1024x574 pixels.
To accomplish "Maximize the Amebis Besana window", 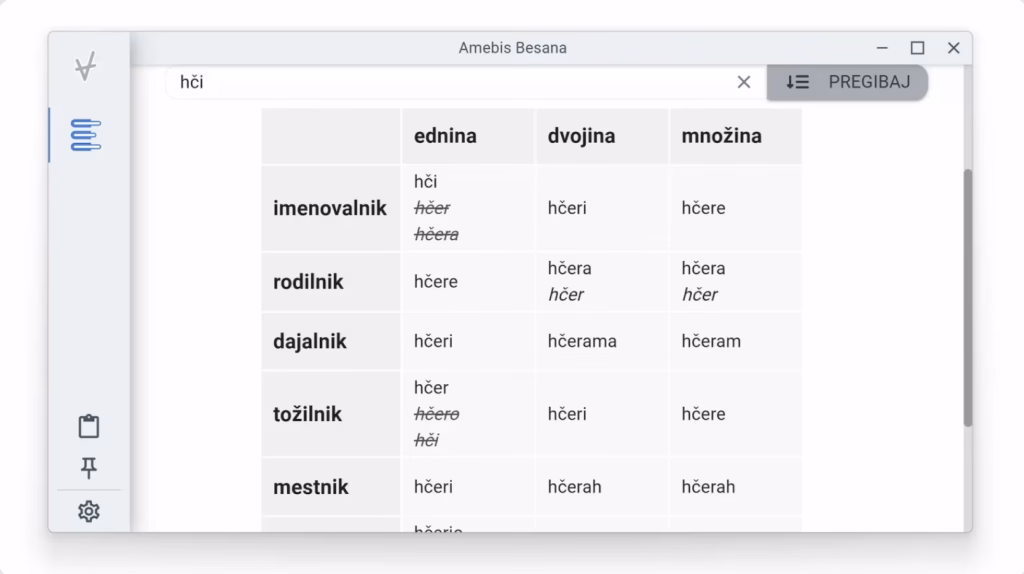I will (917, 48).
